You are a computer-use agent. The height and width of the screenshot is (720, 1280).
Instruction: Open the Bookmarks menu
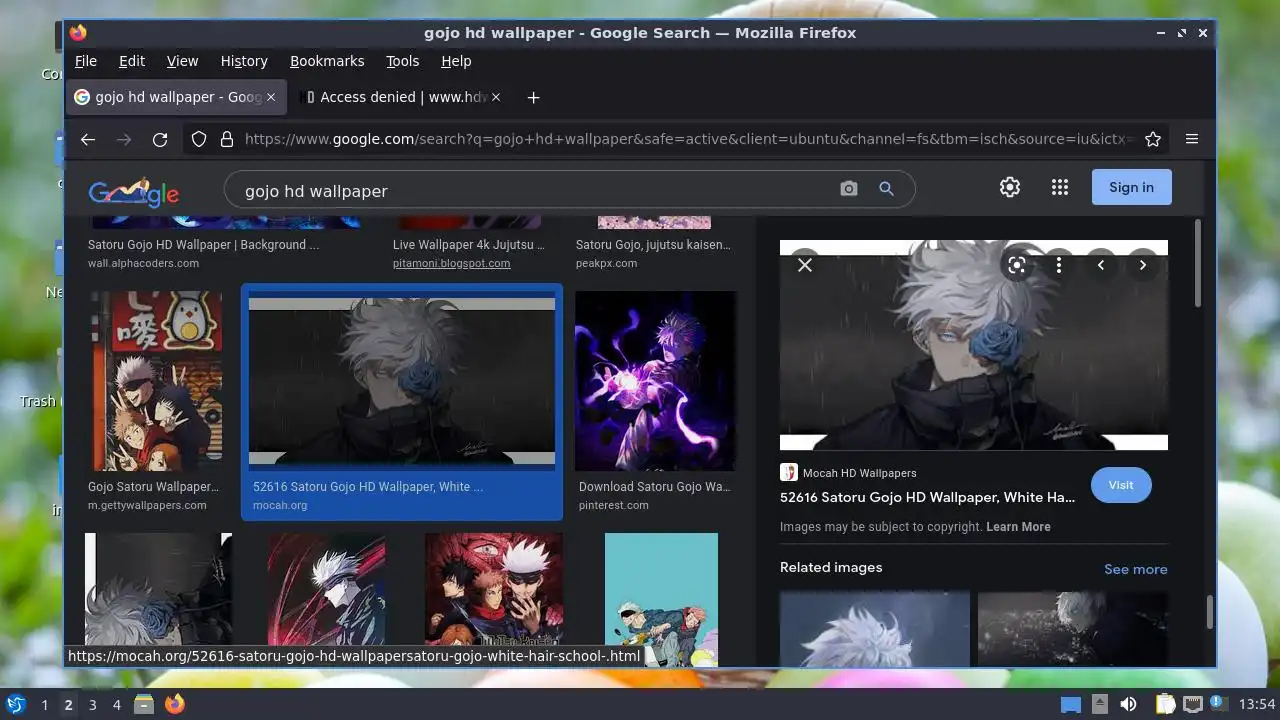pyautogui.click(x=327, y=61)
